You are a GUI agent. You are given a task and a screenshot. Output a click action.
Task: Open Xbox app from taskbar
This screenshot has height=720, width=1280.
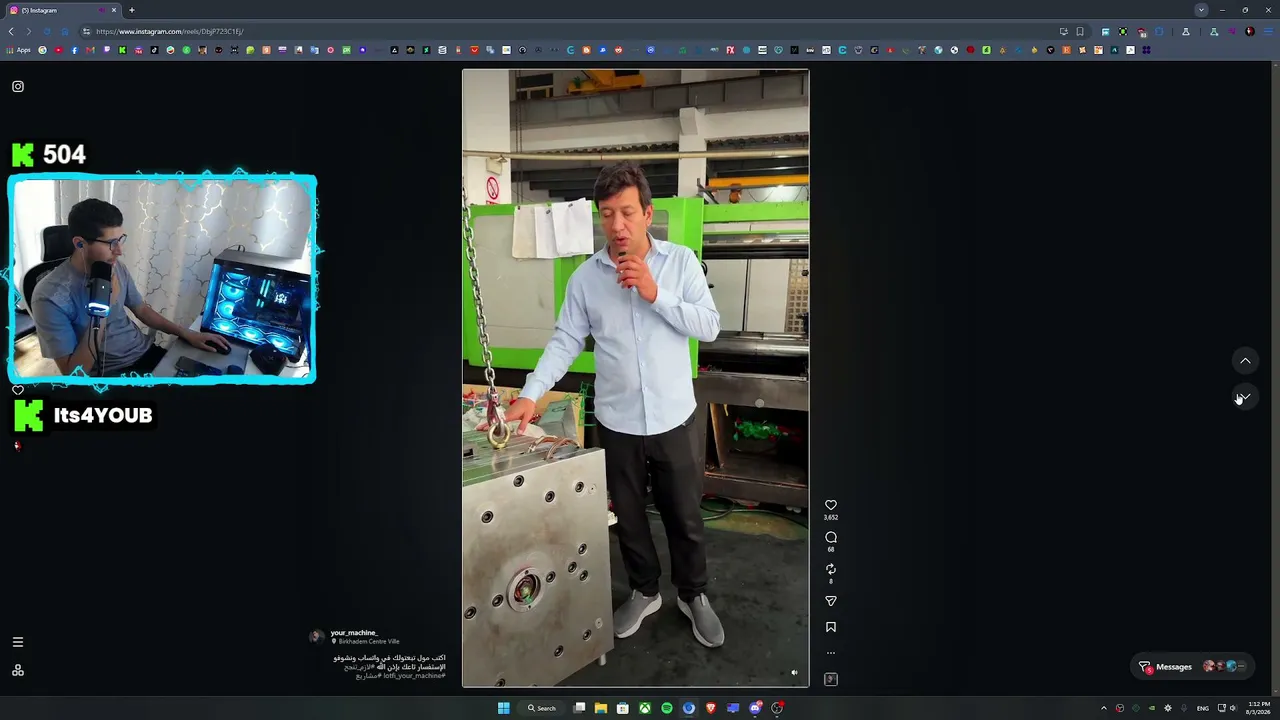645,708
